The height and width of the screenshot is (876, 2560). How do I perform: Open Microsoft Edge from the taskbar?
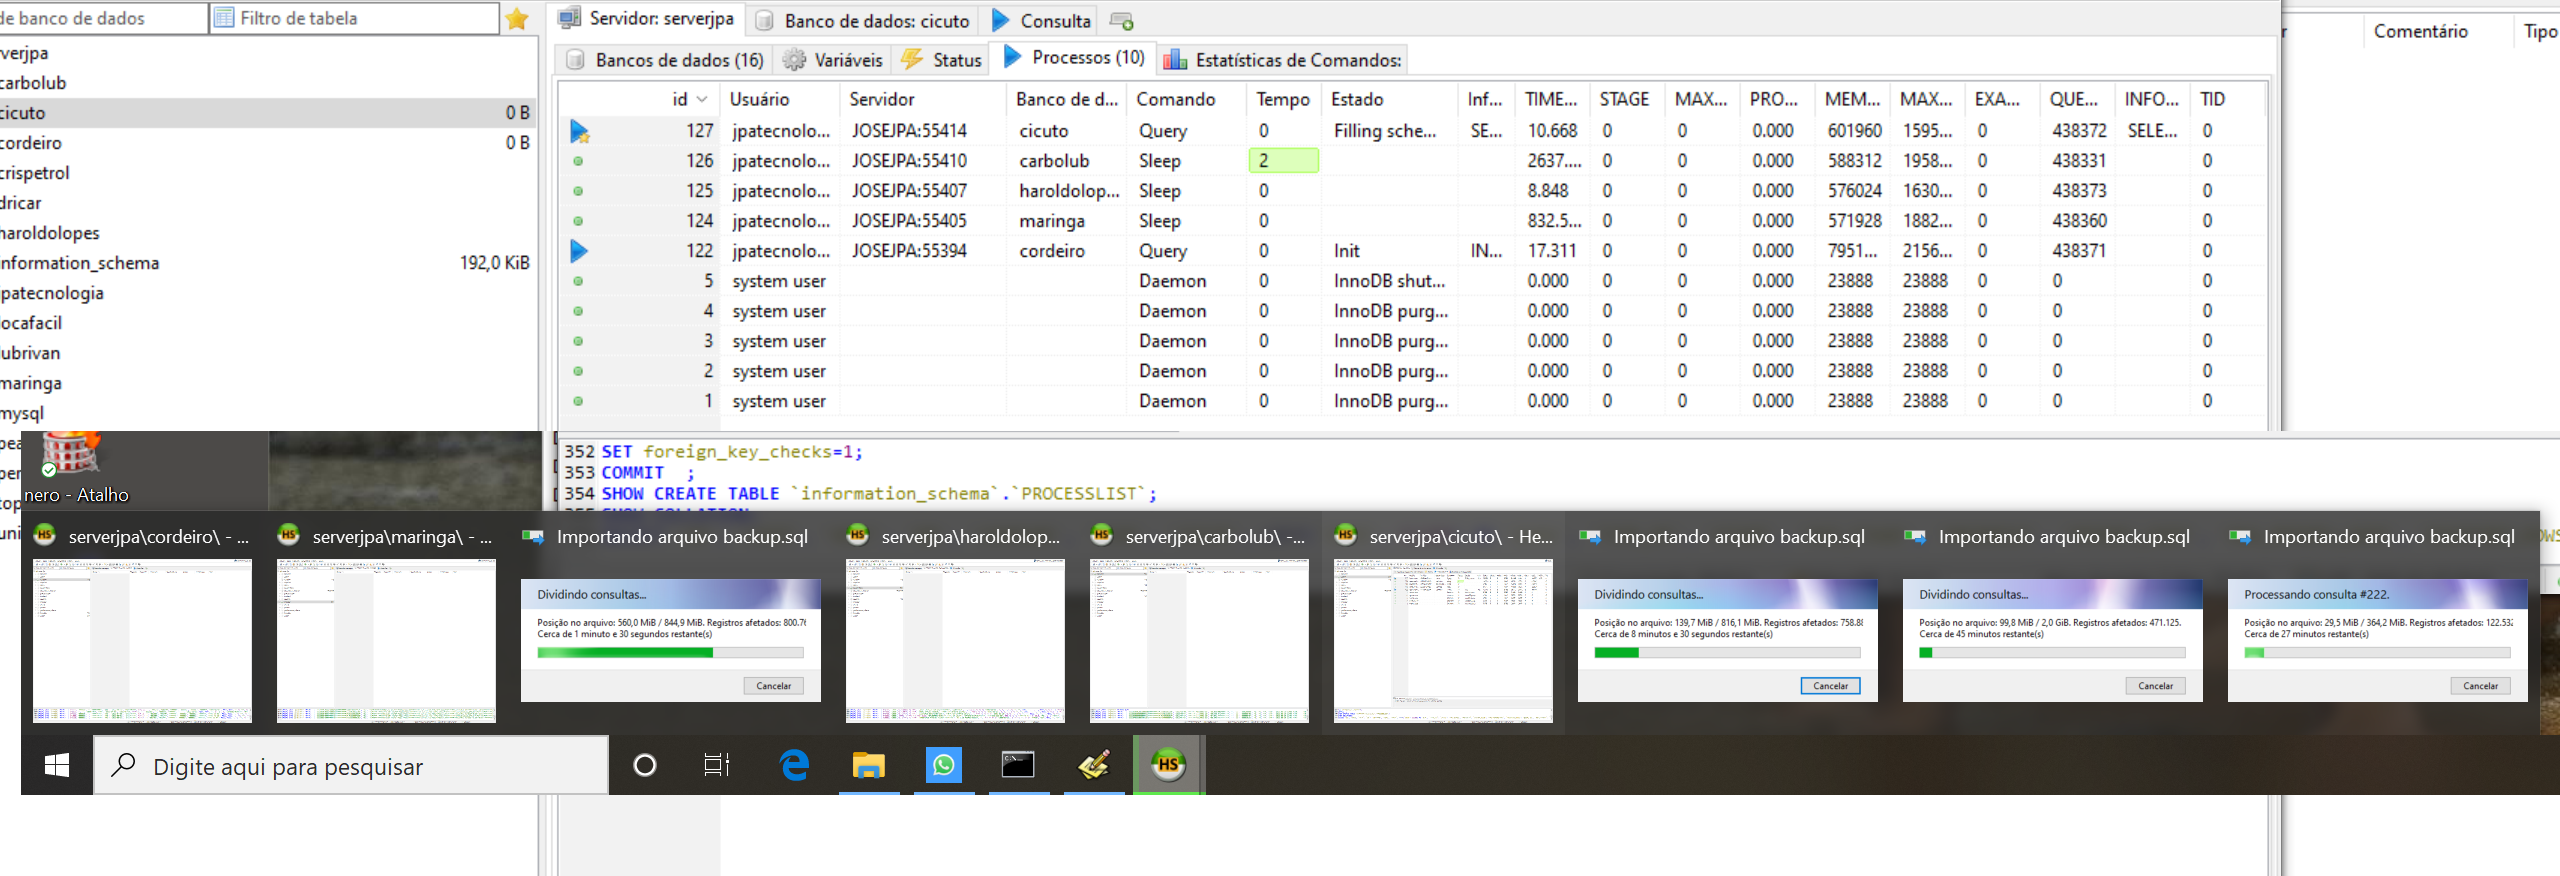(x=794, y=766)
